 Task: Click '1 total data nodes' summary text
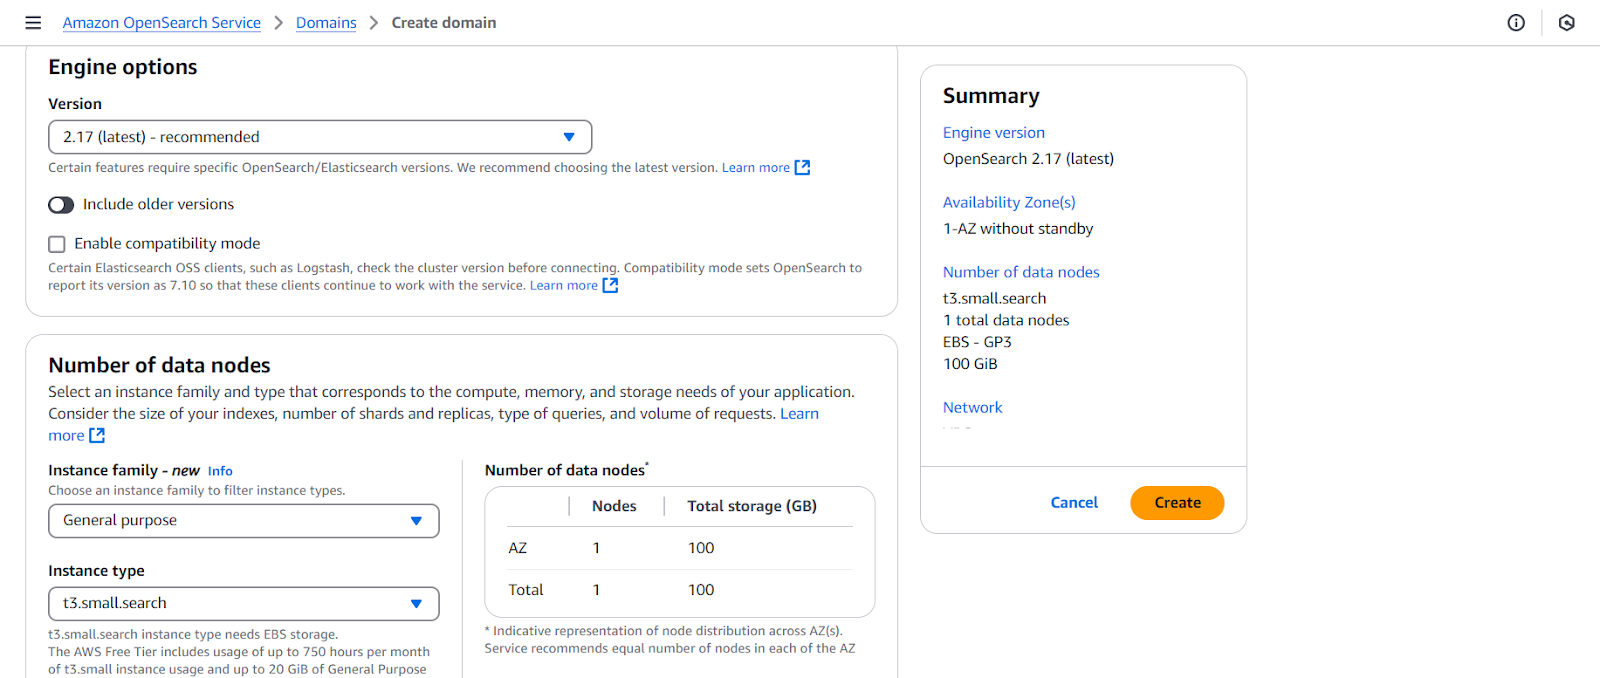tap(1006, 321)
